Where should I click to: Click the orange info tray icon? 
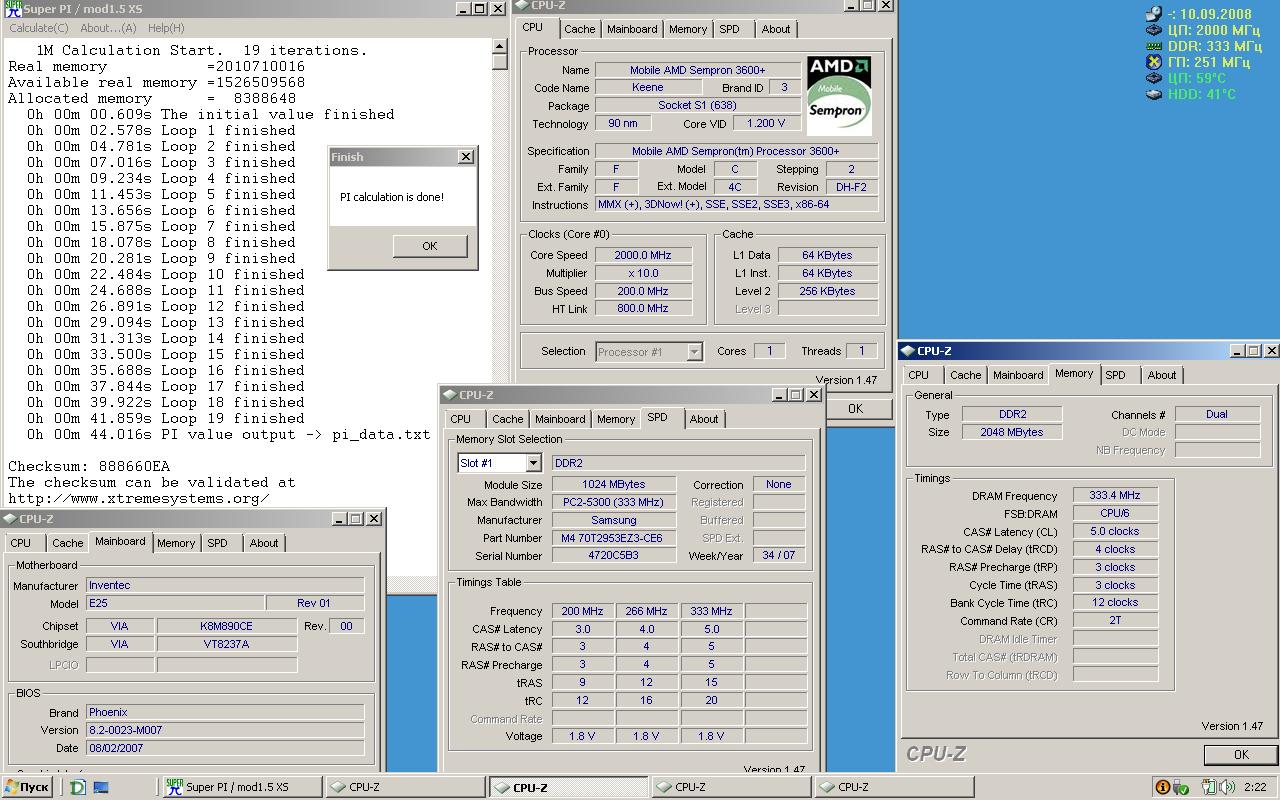1162,787
